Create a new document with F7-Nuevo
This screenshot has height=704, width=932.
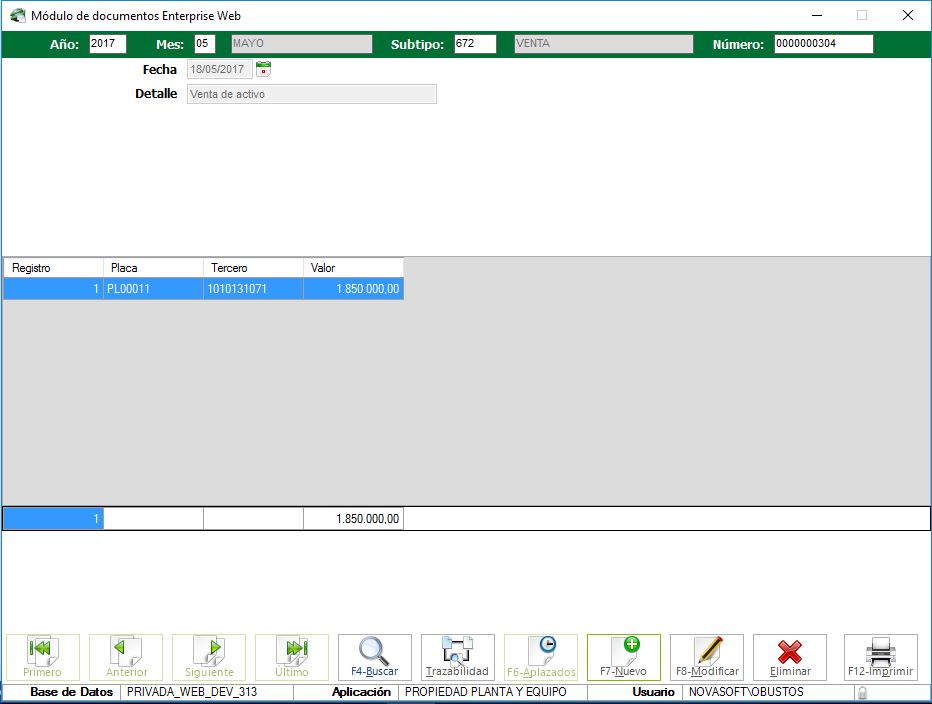(624, 657)
